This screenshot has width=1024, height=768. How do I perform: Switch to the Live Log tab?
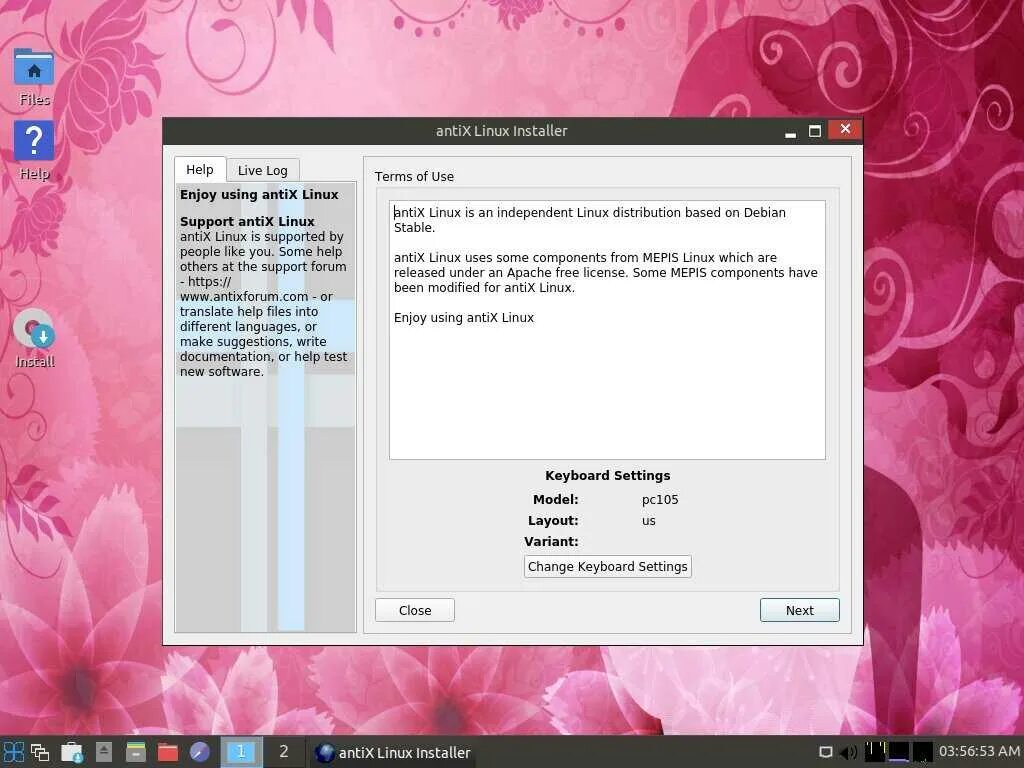(x=263, y=170)
